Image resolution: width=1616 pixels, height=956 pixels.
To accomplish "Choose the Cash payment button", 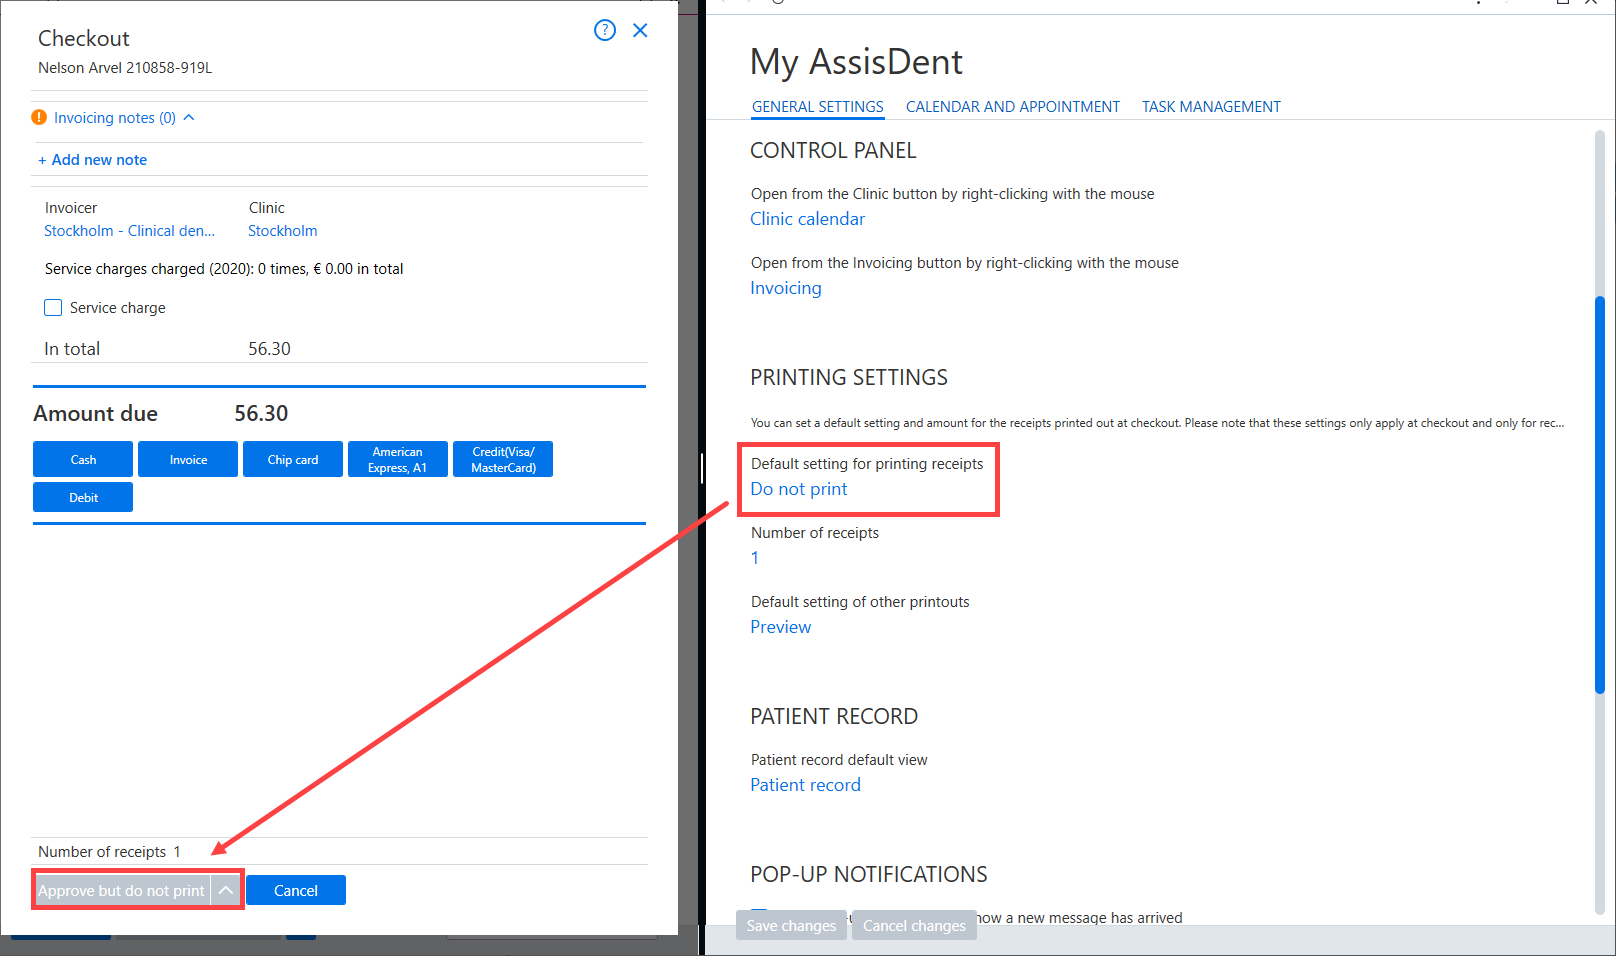I will 83,459.
